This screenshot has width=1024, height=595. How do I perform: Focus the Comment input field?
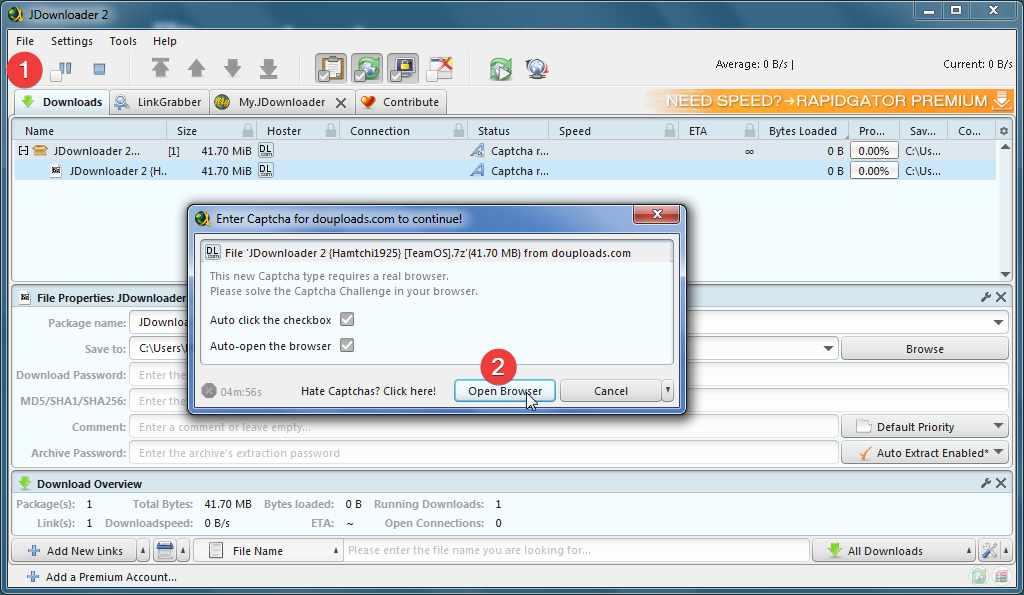[484, 427]
